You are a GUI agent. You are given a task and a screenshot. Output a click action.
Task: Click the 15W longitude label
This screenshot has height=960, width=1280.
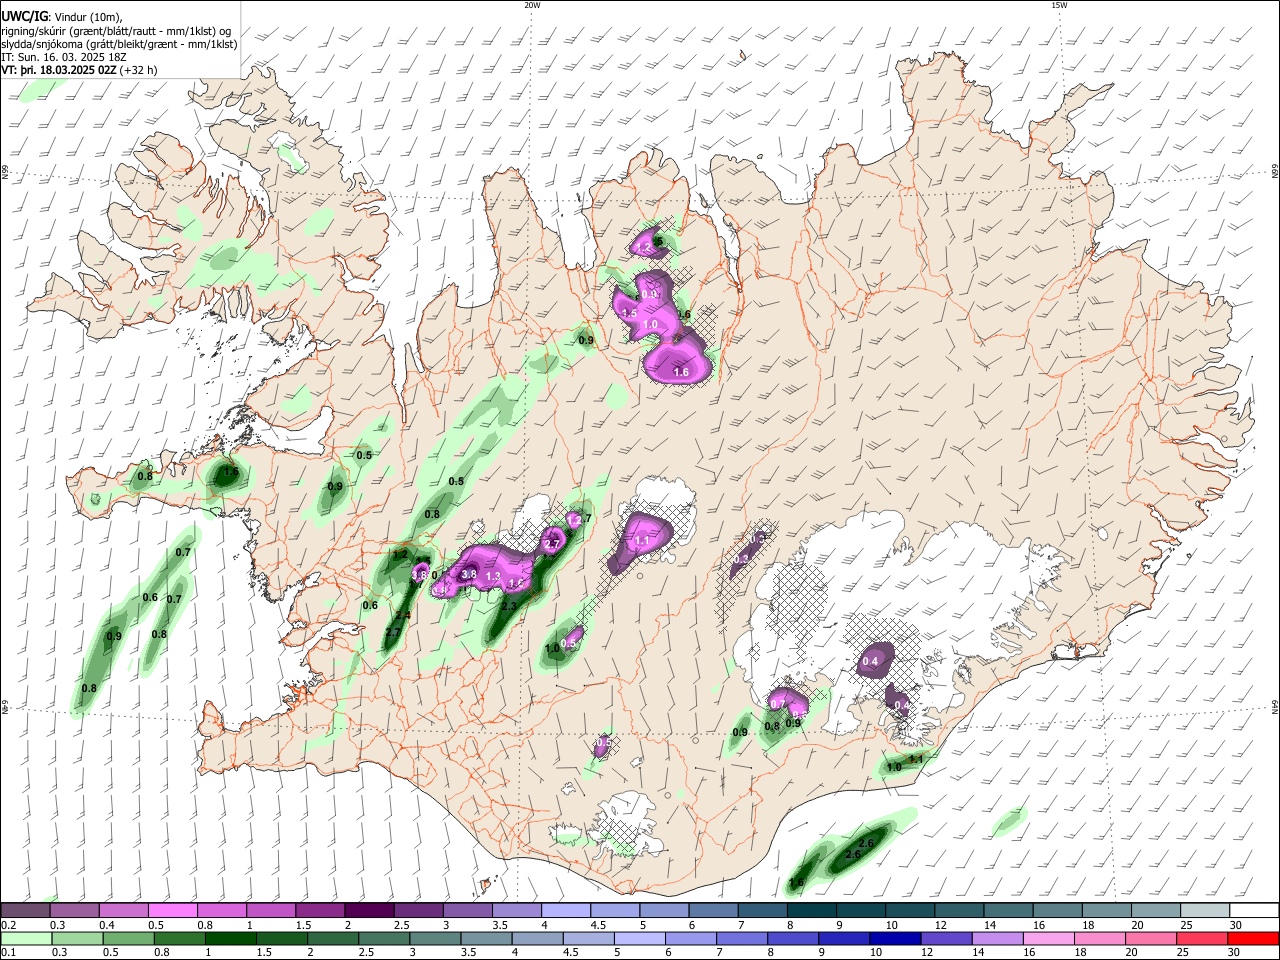[x=1059, y=4]
